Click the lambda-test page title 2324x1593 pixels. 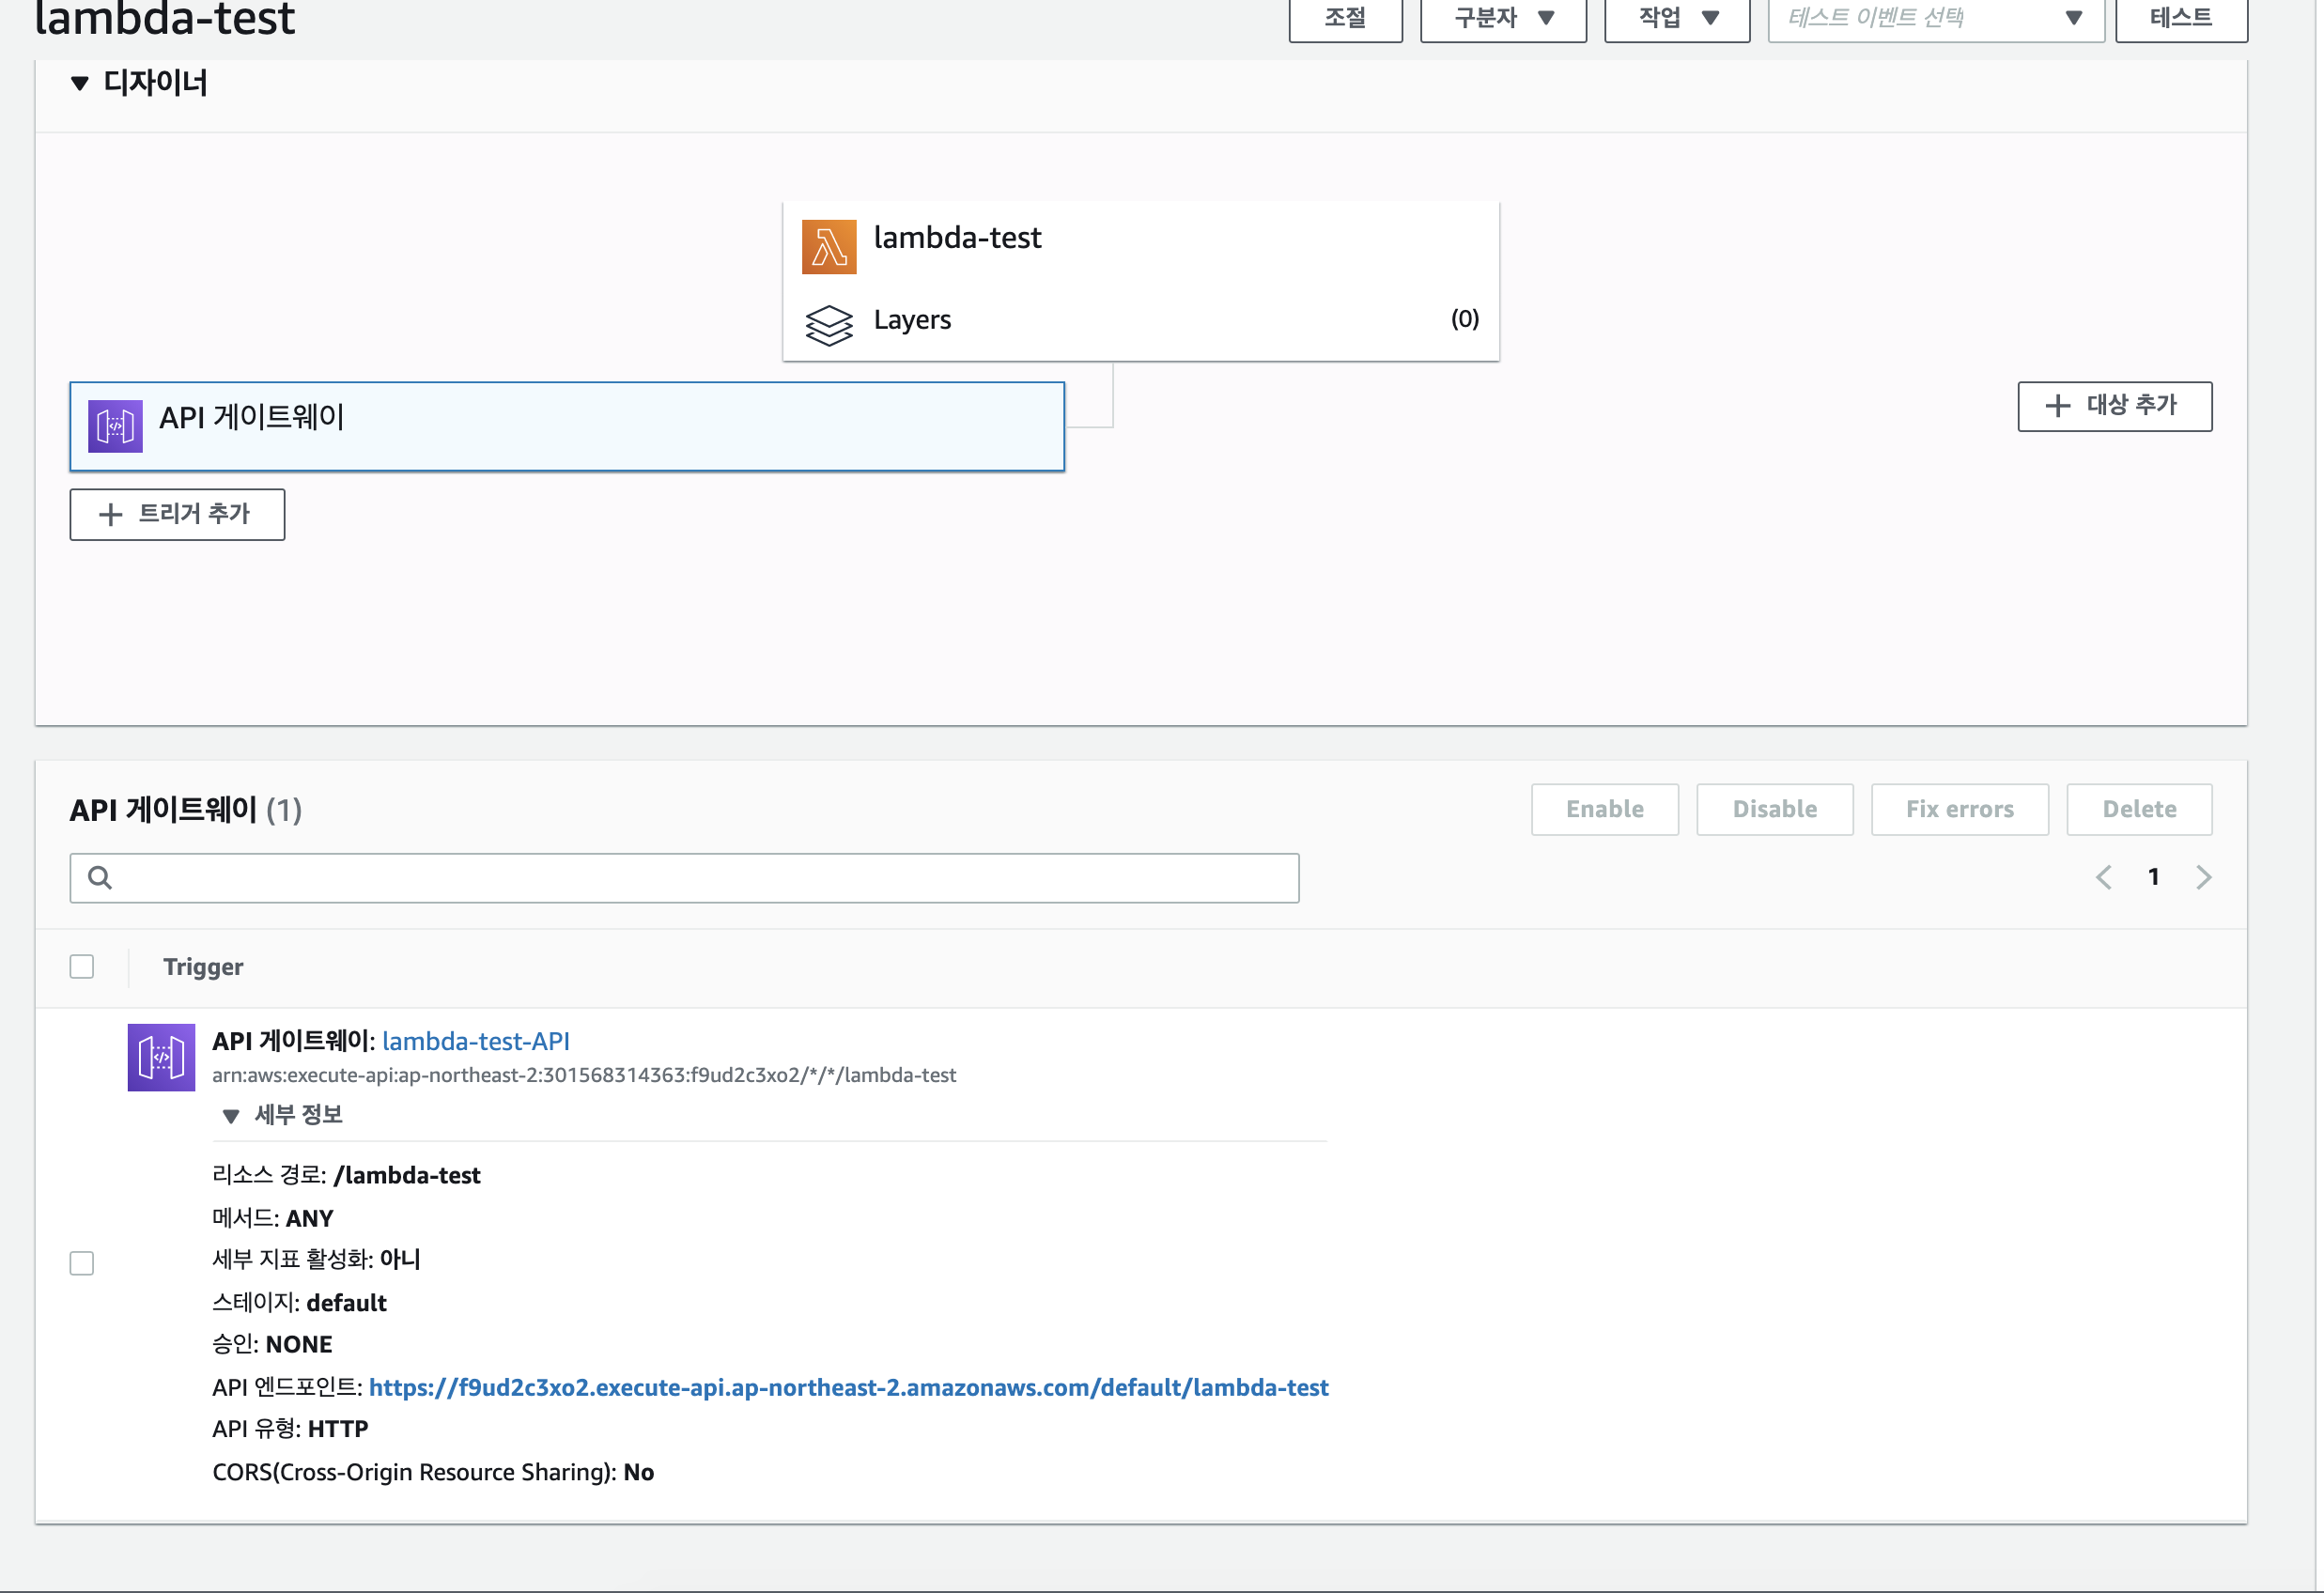tap(165, 18)
